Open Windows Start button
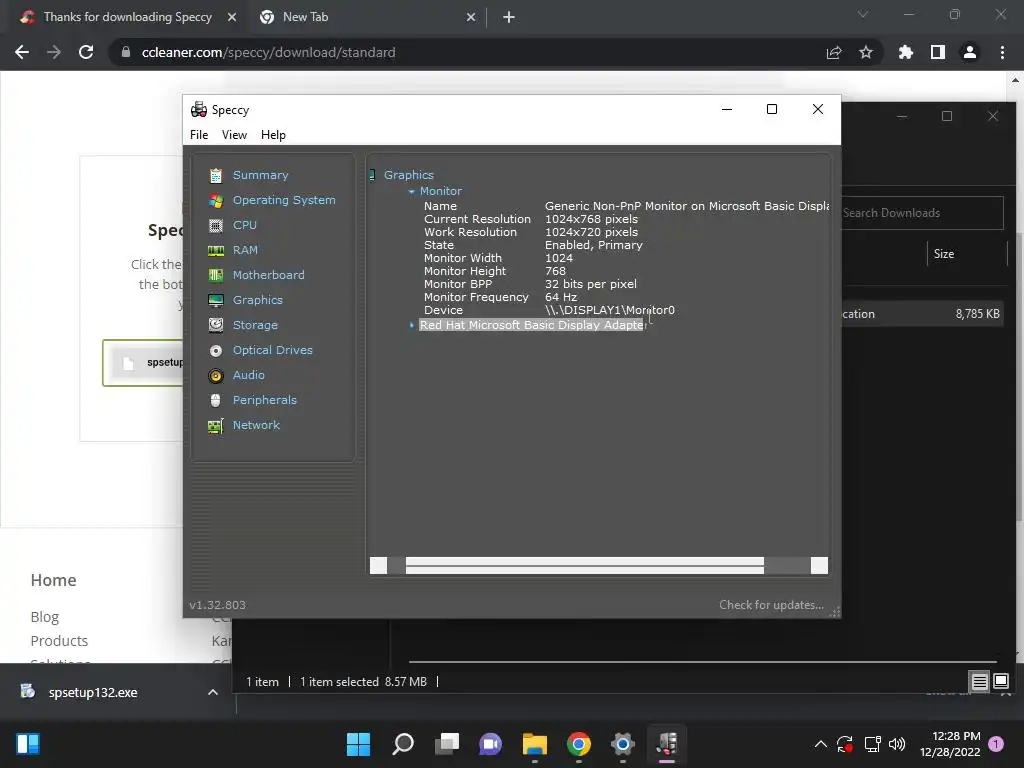The width and height of the screenshot is (1024, 768). [358, 744]
